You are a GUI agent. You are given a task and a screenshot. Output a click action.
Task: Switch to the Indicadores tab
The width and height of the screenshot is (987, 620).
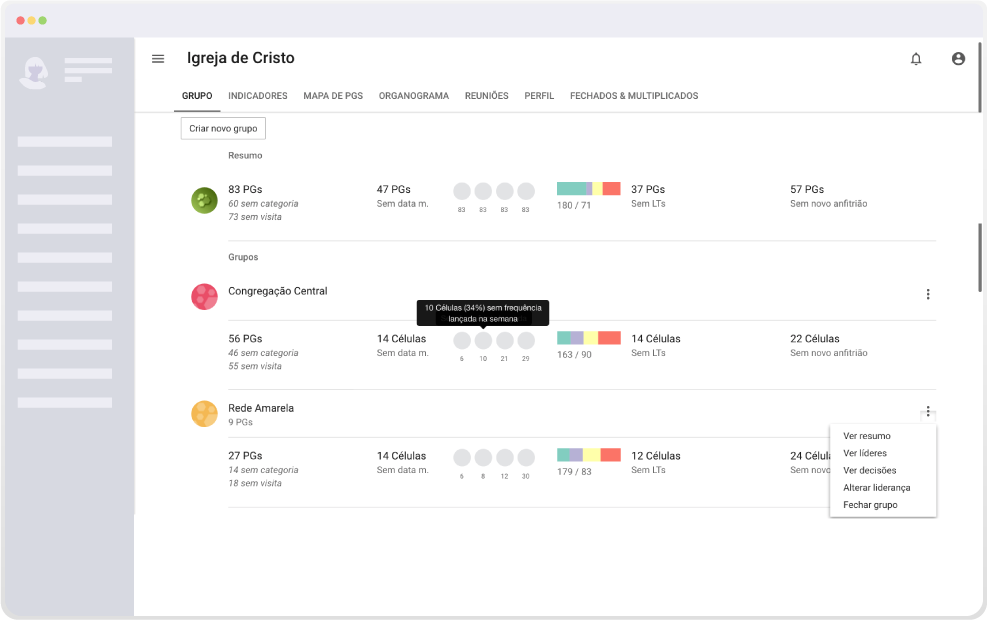point(257,96)
